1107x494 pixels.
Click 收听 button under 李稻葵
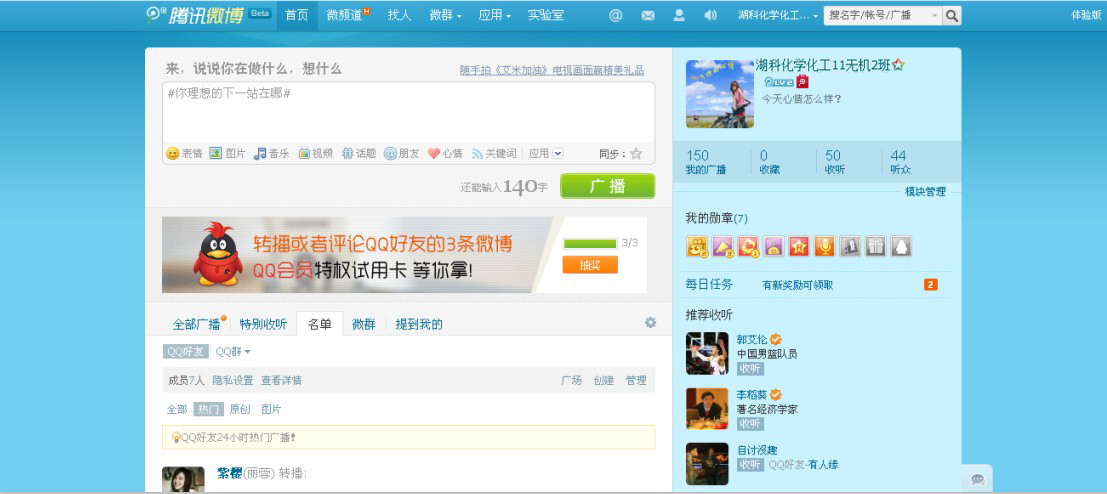tap(750, 423)
